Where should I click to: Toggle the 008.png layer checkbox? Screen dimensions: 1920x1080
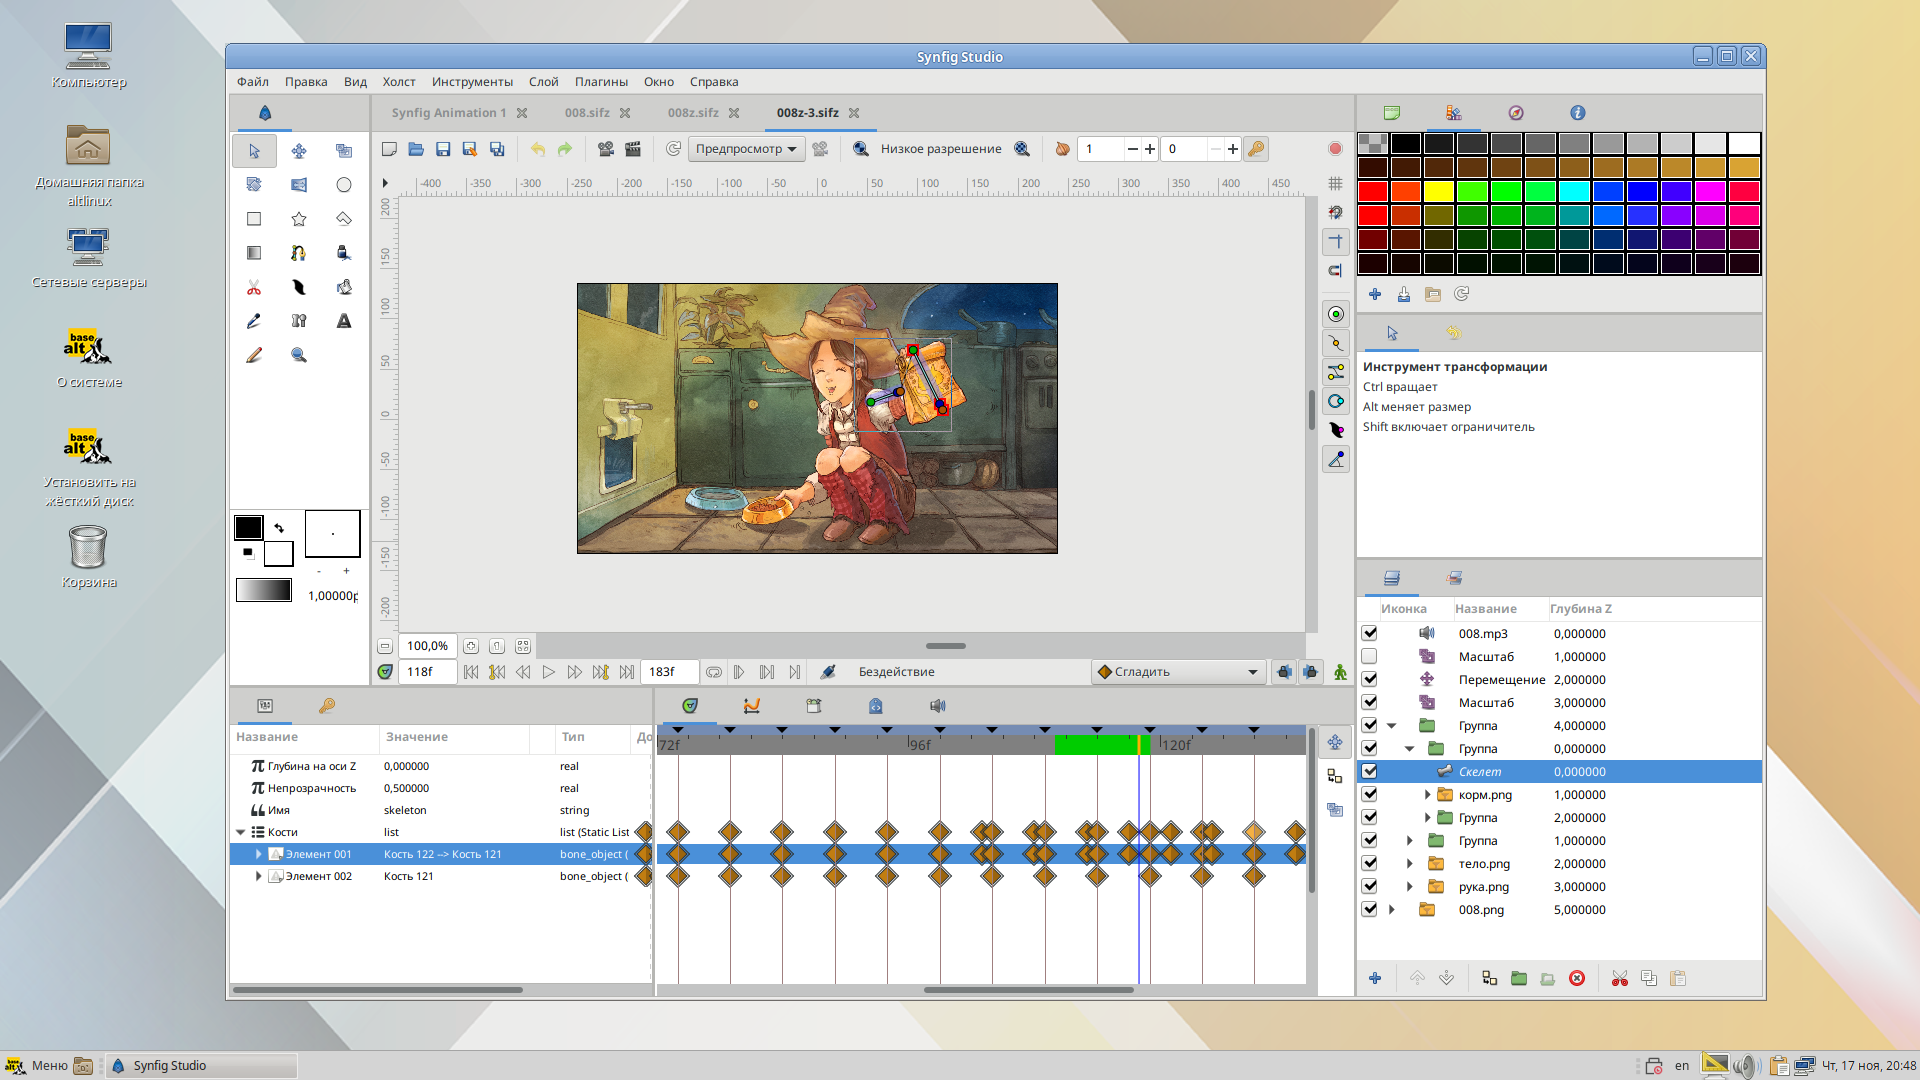coord(1370,909)
